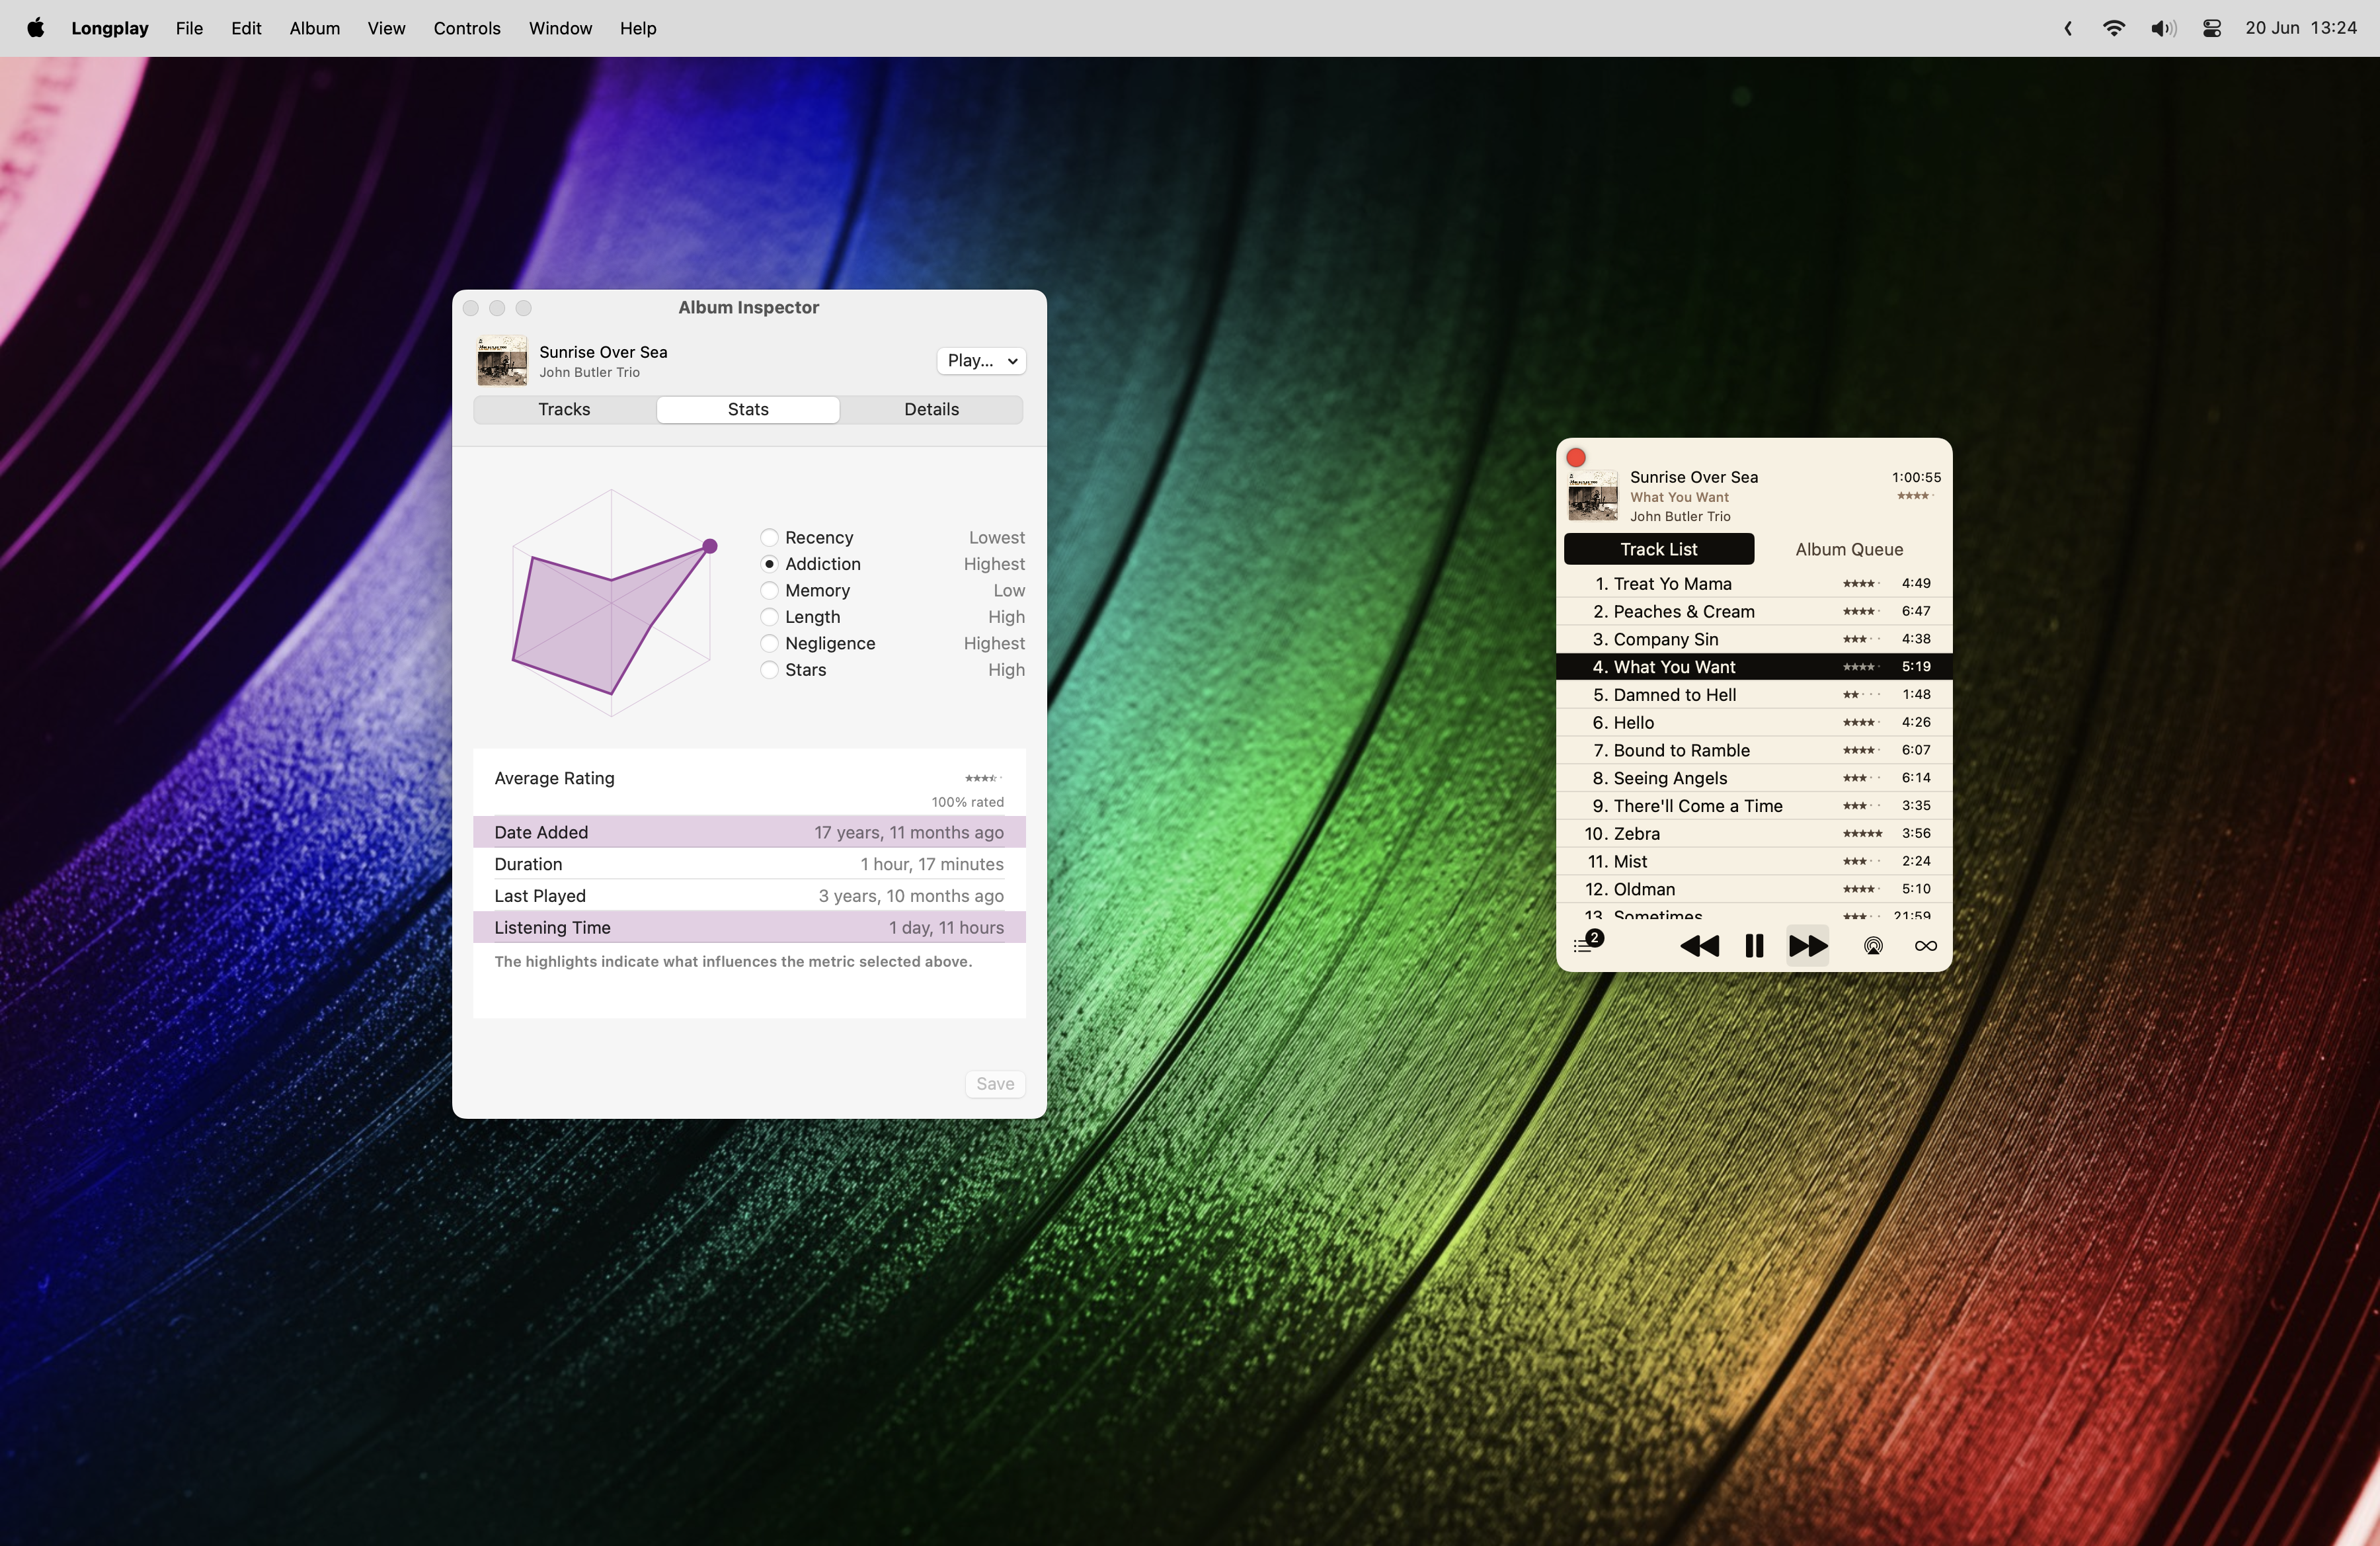Open the Help menu
Viewport: 2380px width, 1546px height.
click(638, 28)
